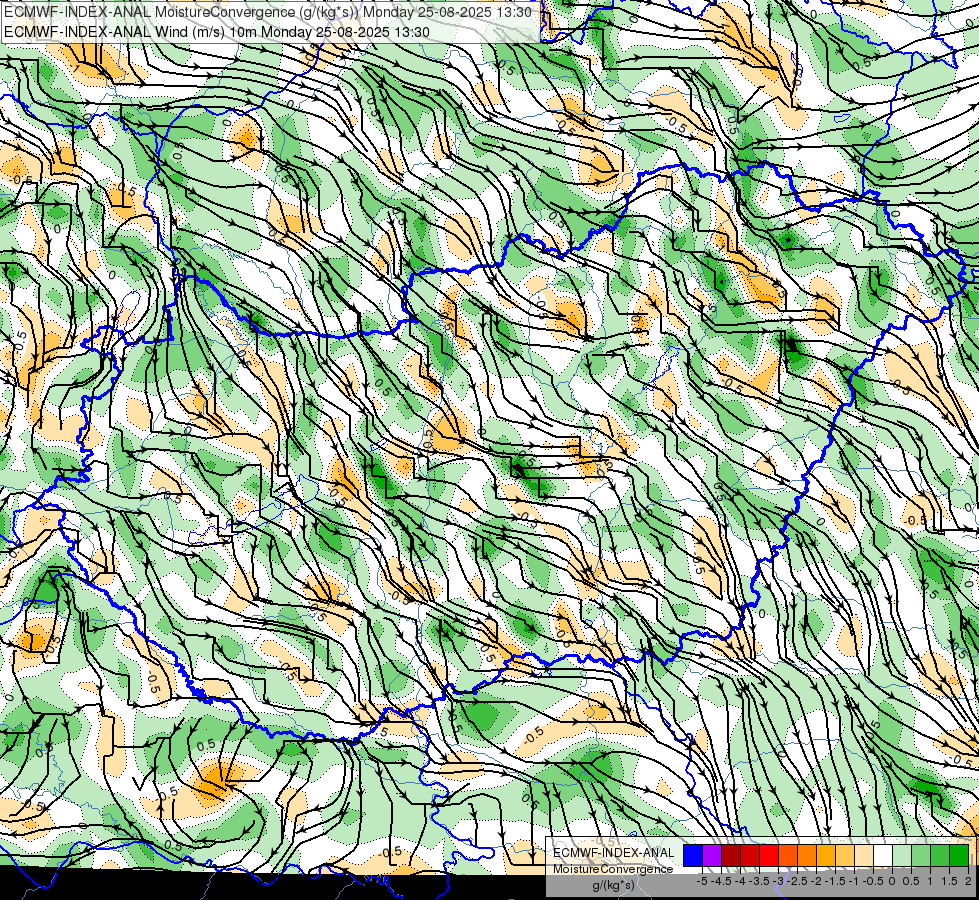Click the "-1.5" tick label on the legend
Viewport: 979px width, 900px height.
tap(835, 881)
